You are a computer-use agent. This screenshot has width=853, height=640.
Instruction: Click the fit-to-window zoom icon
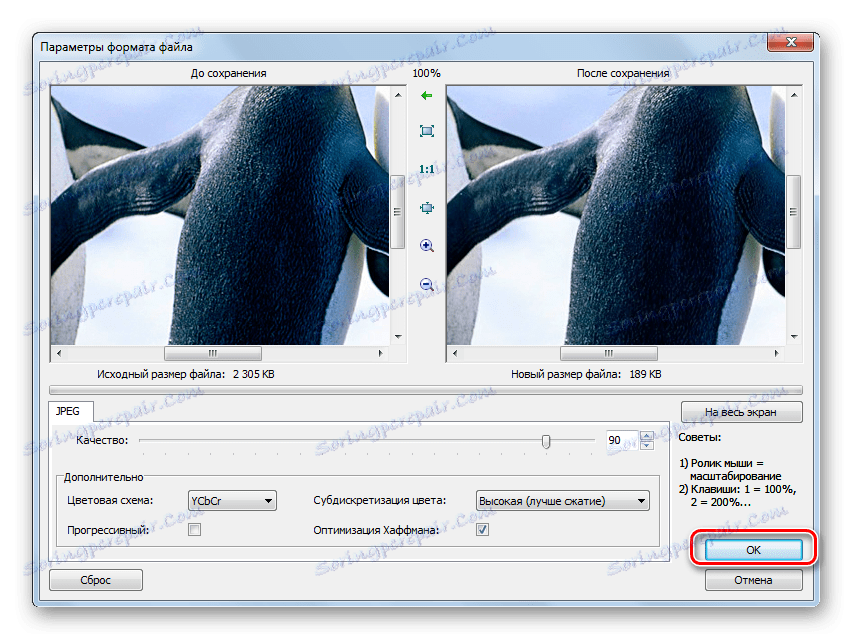(426, 131)
